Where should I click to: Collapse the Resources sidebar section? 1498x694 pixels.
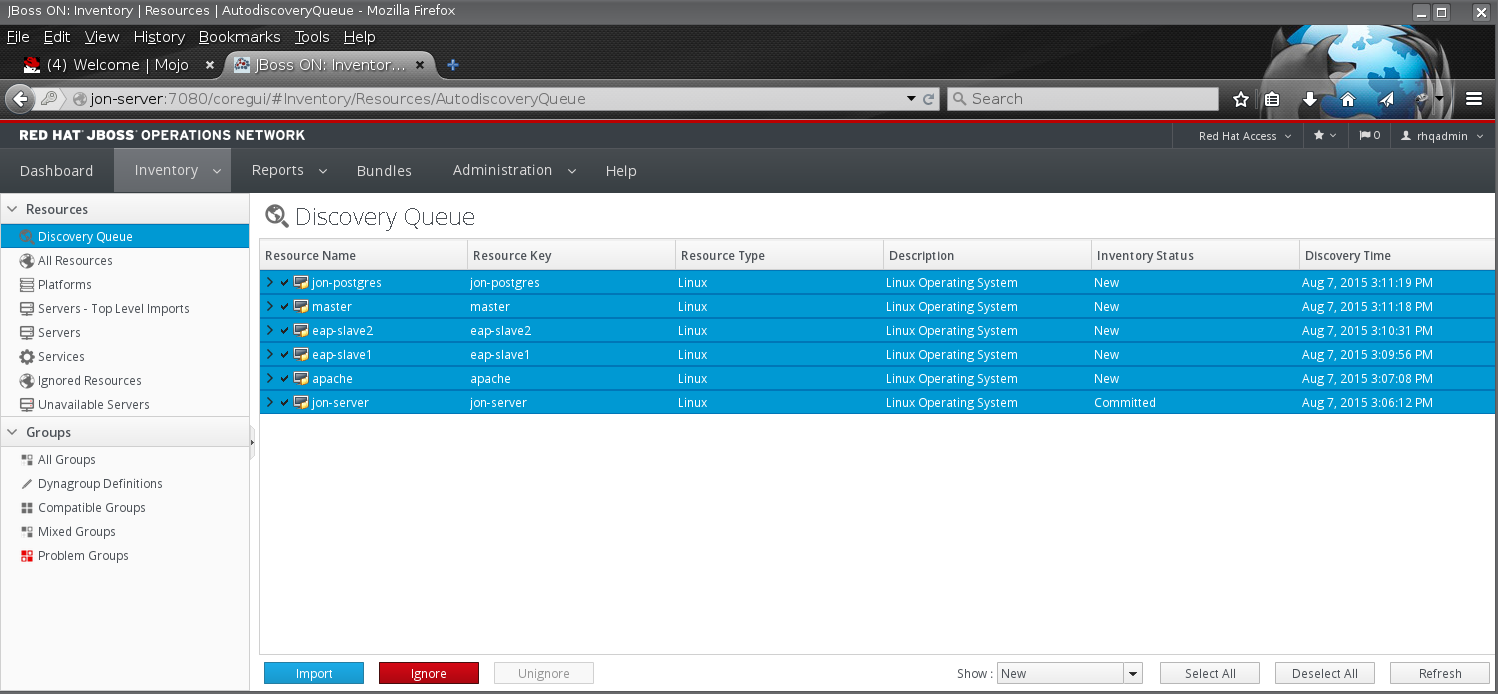[13, 210]
